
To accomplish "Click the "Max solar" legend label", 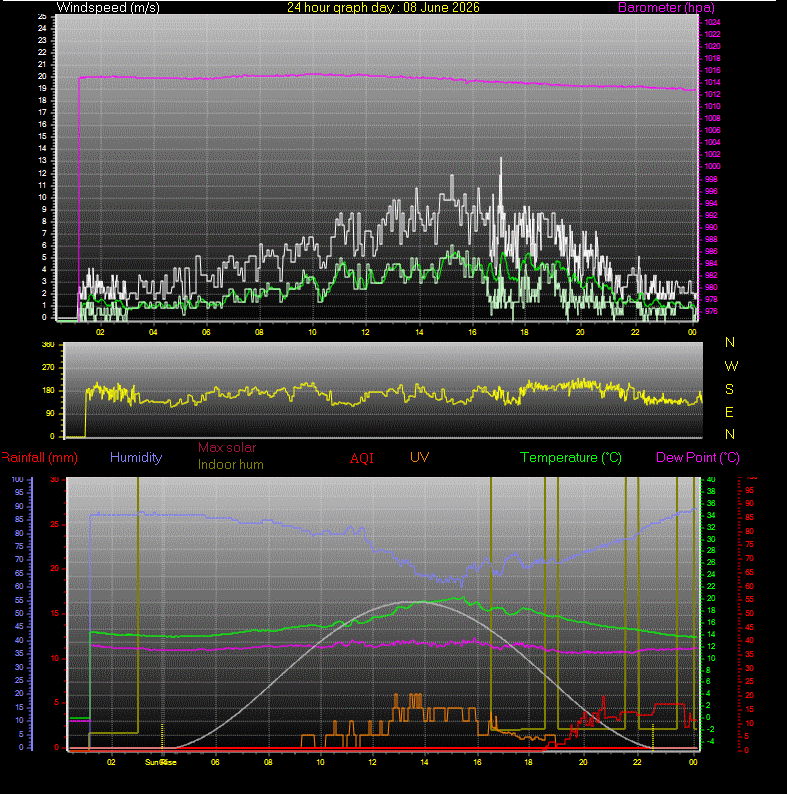I will tap(227, 448).
